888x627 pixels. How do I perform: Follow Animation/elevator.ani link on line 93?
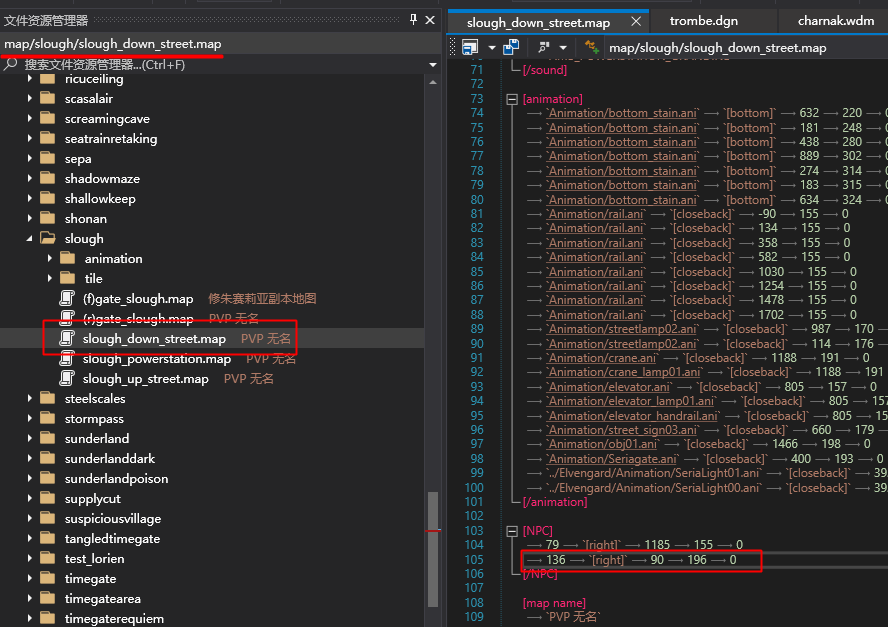point(609,387)
